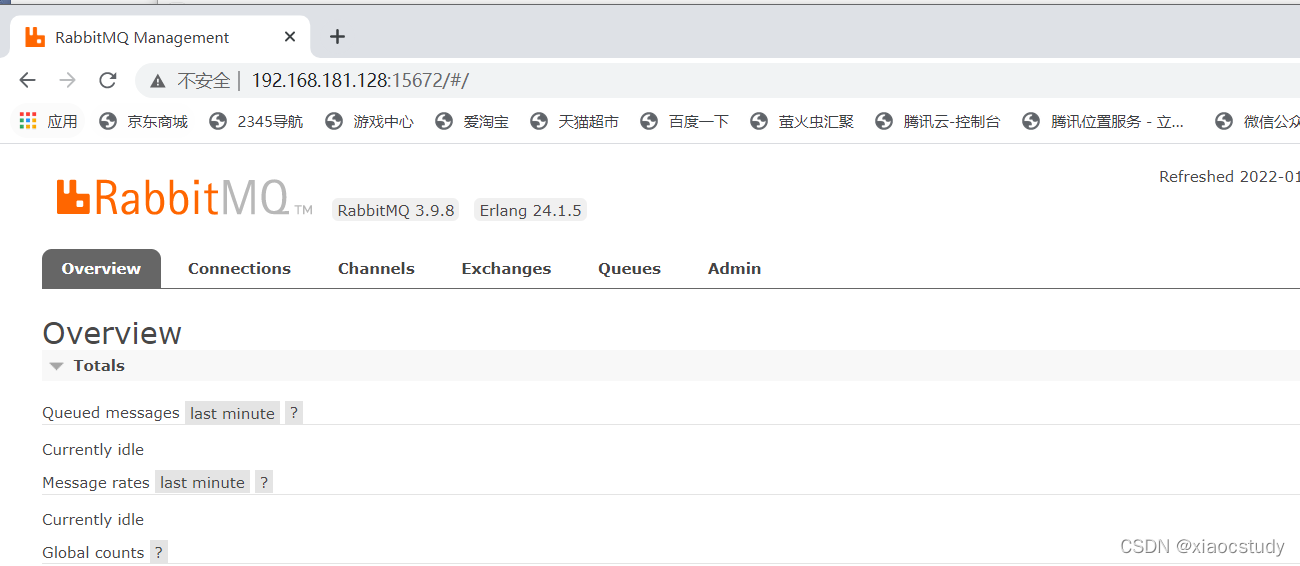Open the 天猫超市 bookmark
The height and width of the screenshot is (566, 1300).
pos(574,121)
